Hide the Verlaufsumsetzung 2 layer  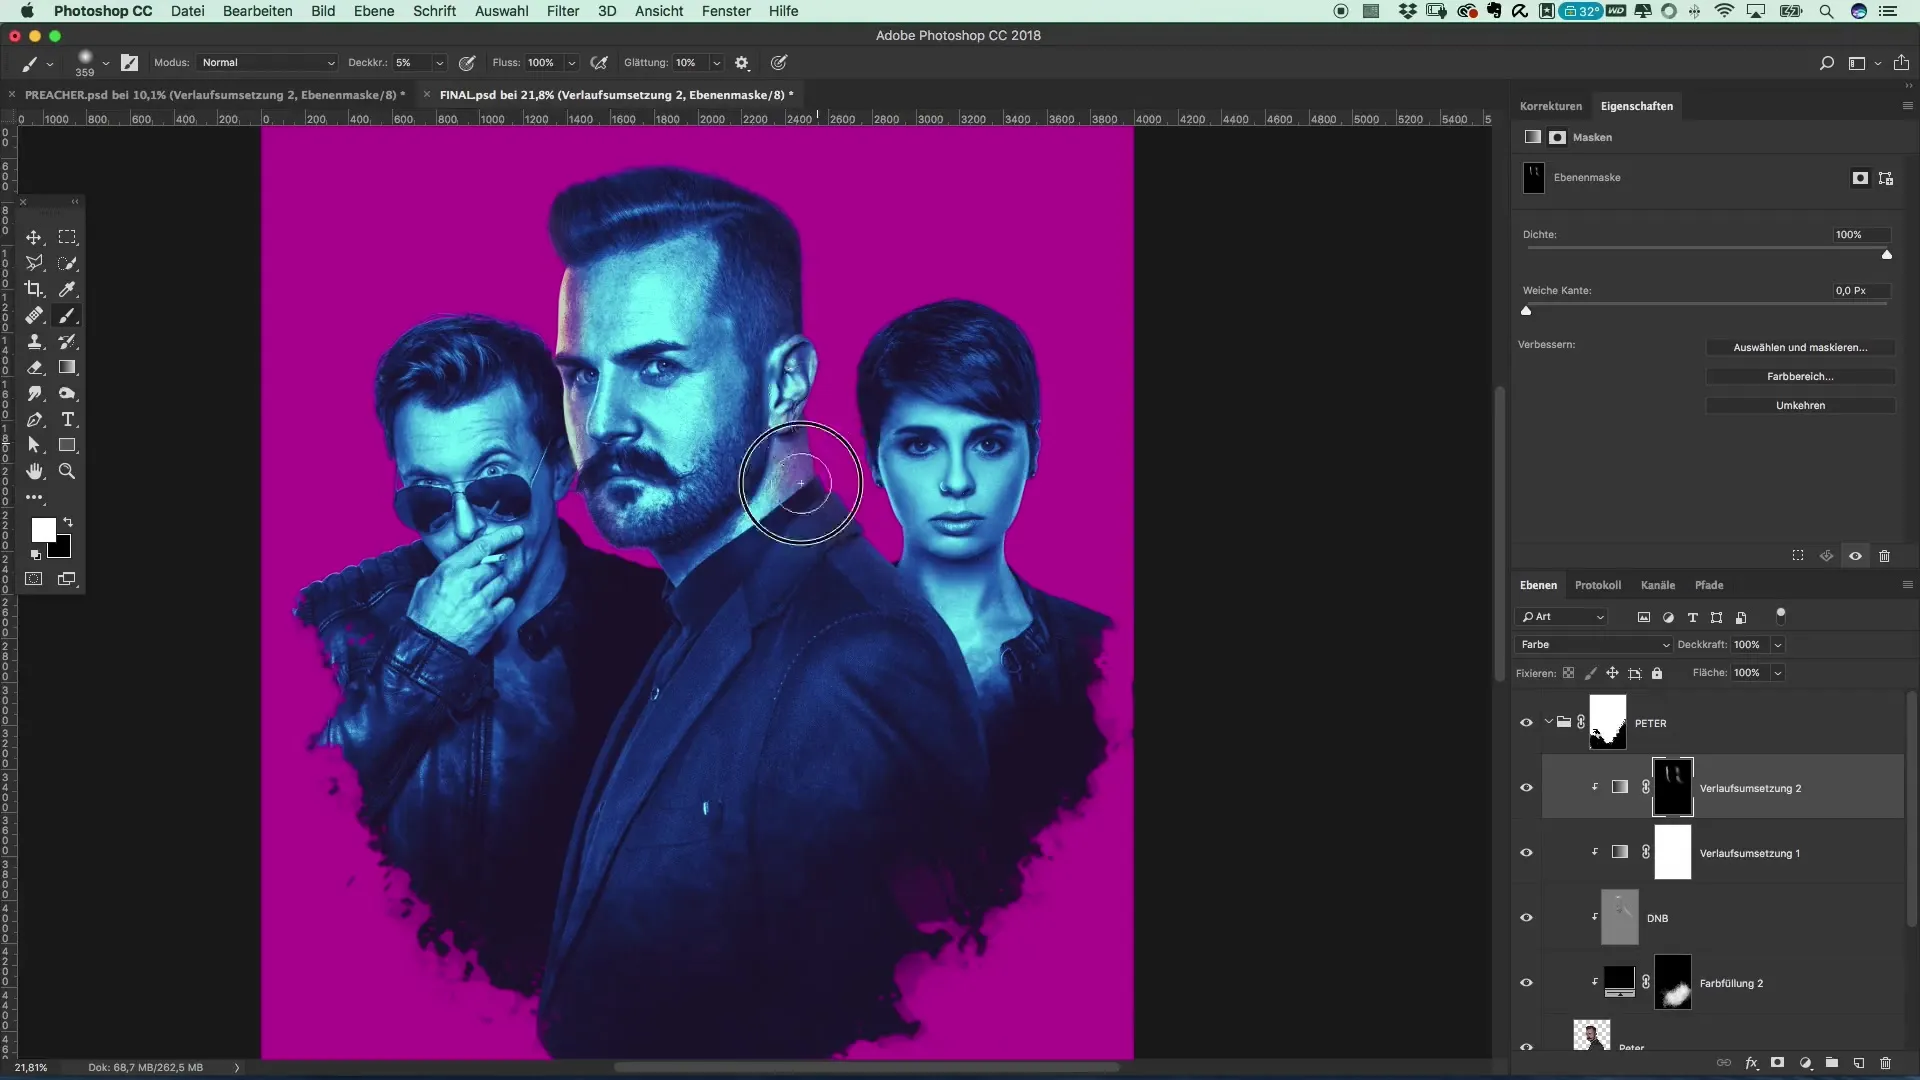(x=1526, y=788)
